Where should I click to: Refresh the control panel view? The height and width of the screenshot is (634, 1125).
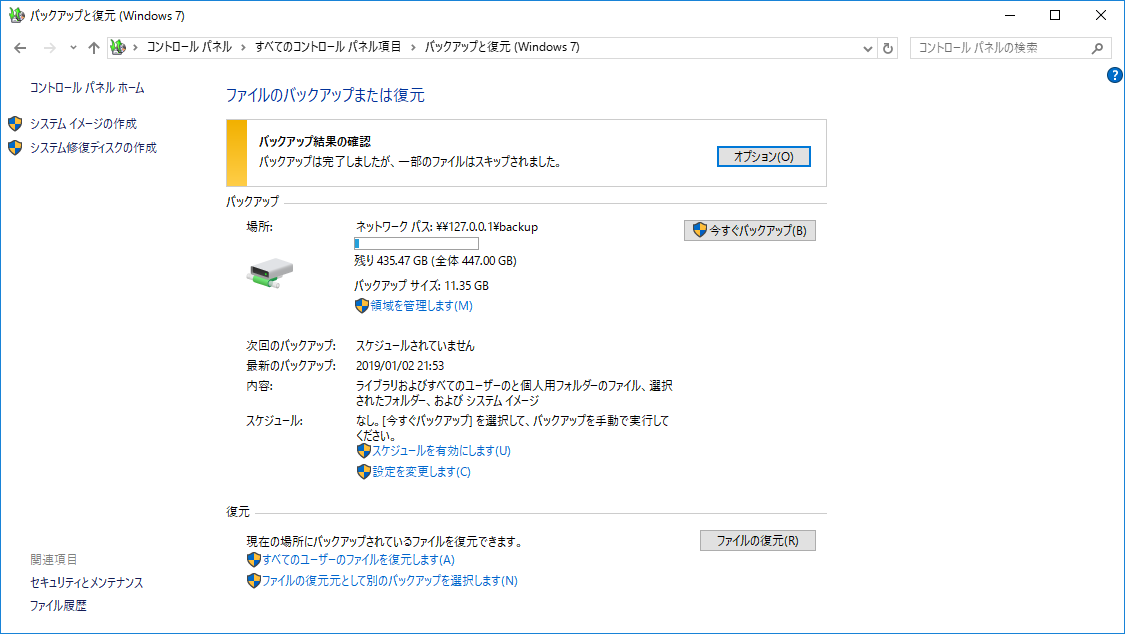click(888, 49)
